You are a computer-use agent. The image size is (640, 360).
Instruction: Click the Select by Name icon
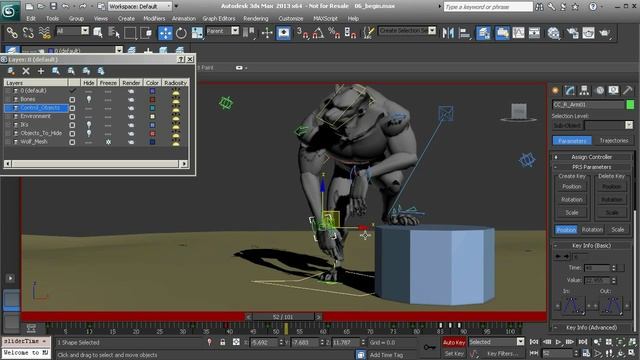tap(114, 33)
